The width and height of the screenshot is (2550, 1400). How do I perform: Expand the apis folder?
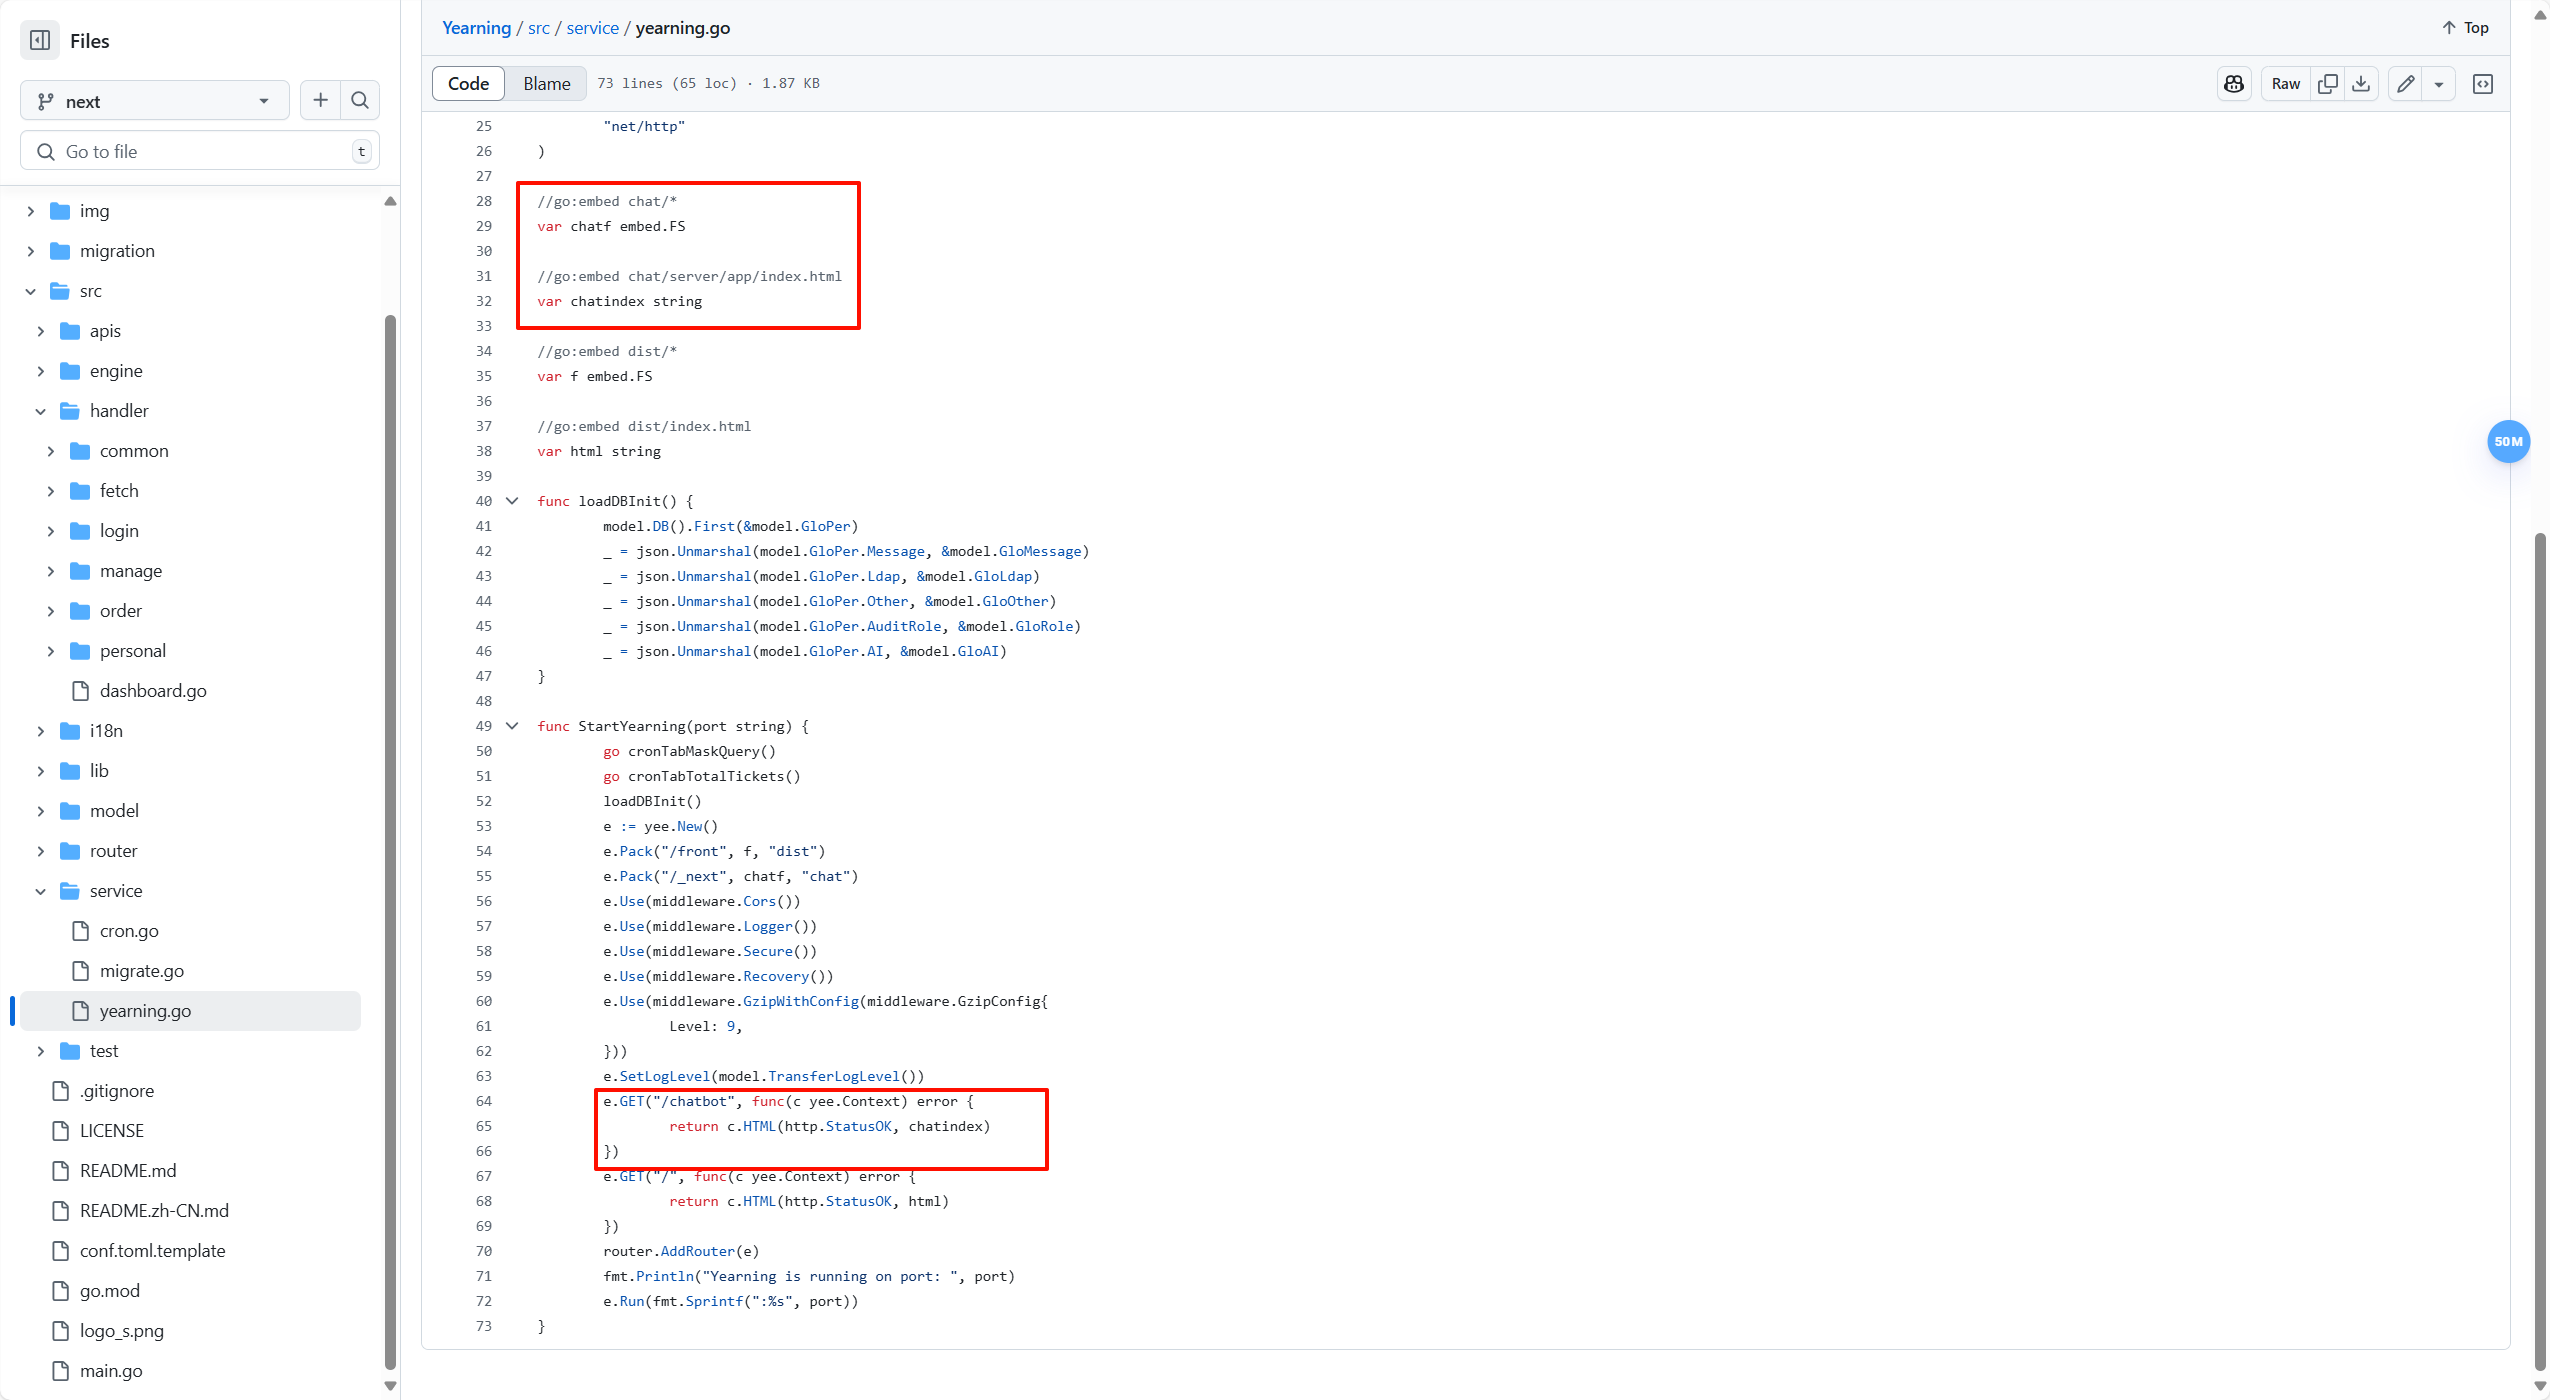pos(41,331)
